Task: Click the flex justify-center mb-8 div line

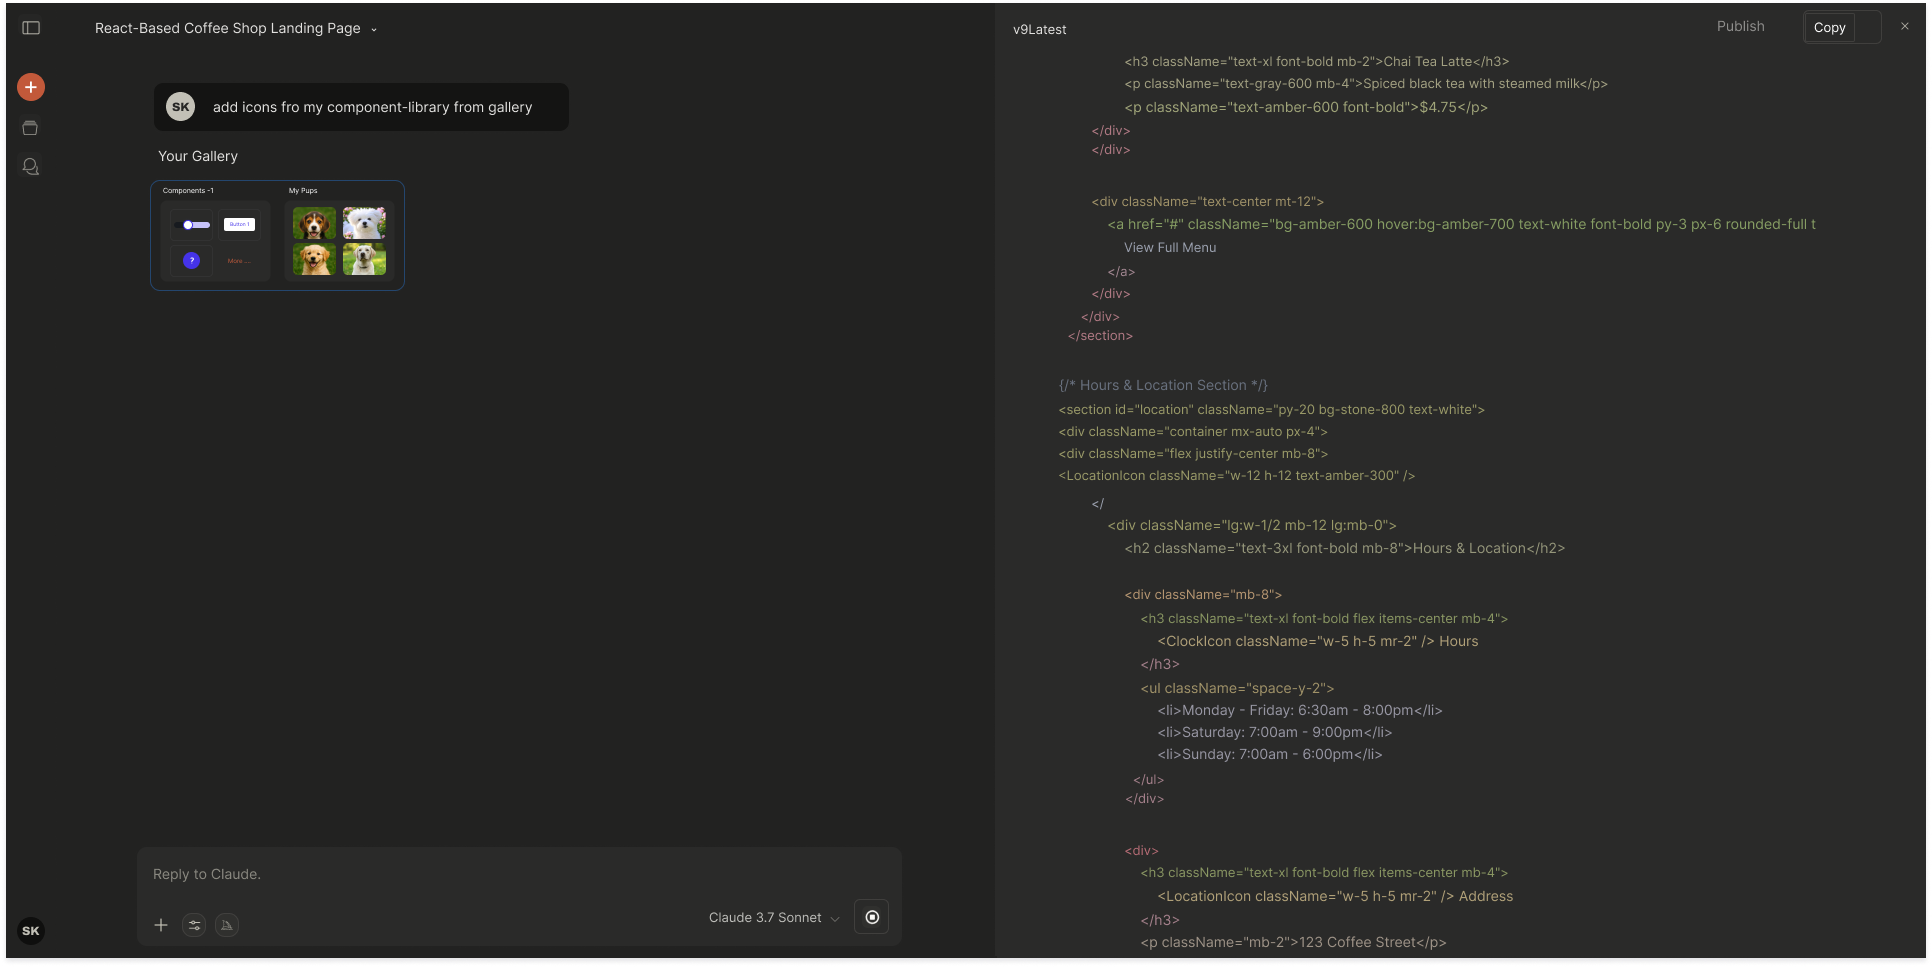Action: 1193,453
